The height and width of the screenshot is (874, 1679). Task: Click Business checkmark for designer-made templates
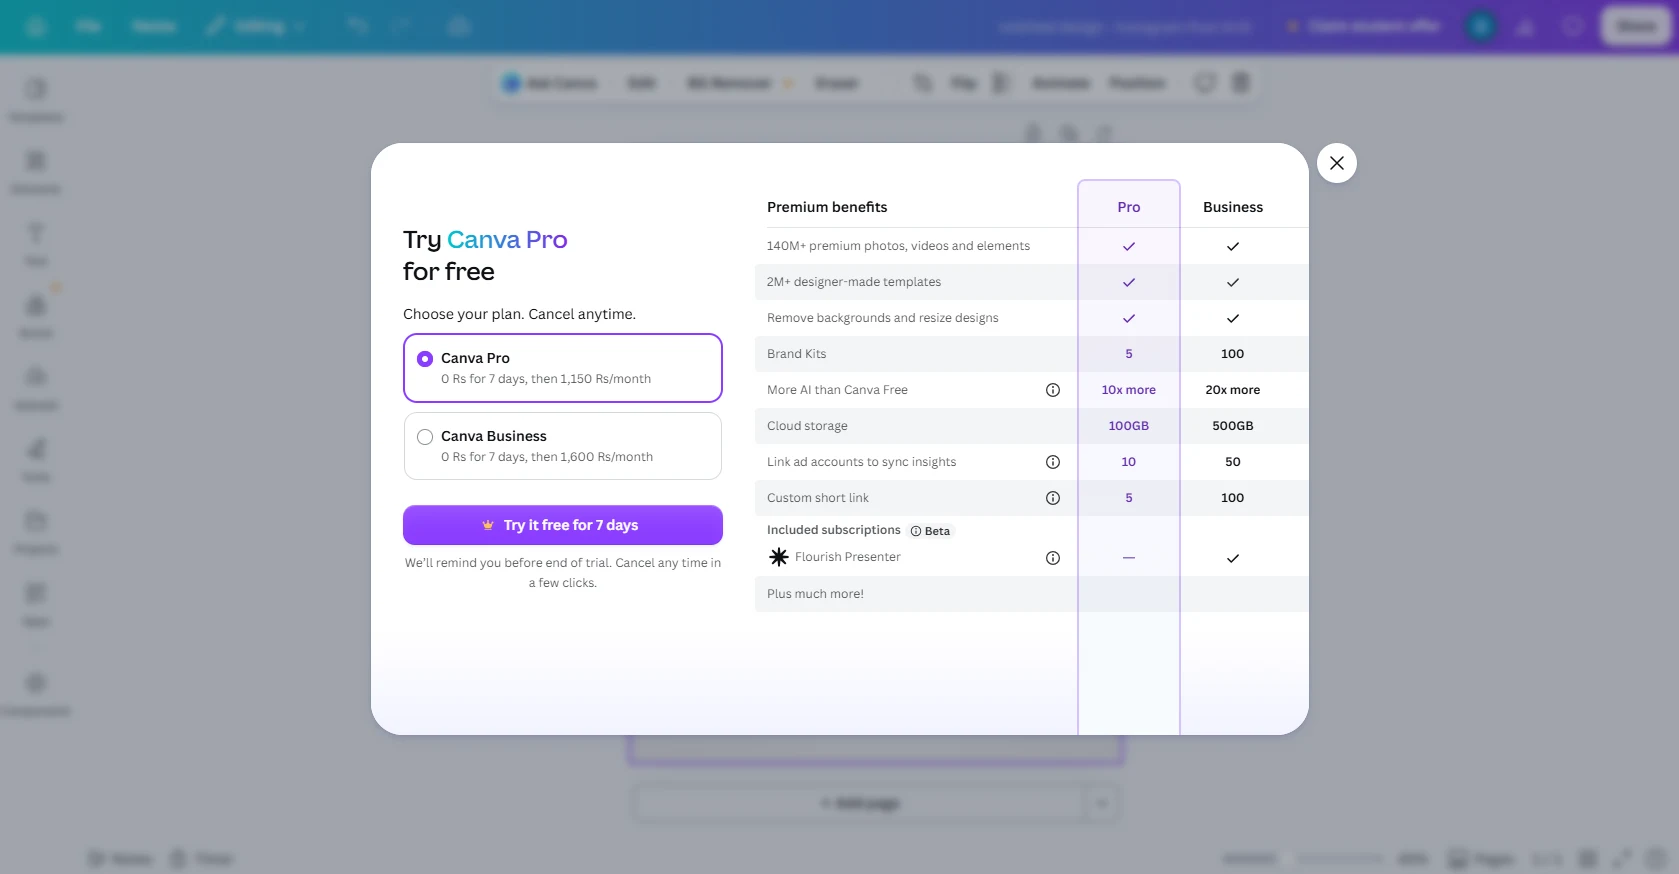pos(1233,282)
